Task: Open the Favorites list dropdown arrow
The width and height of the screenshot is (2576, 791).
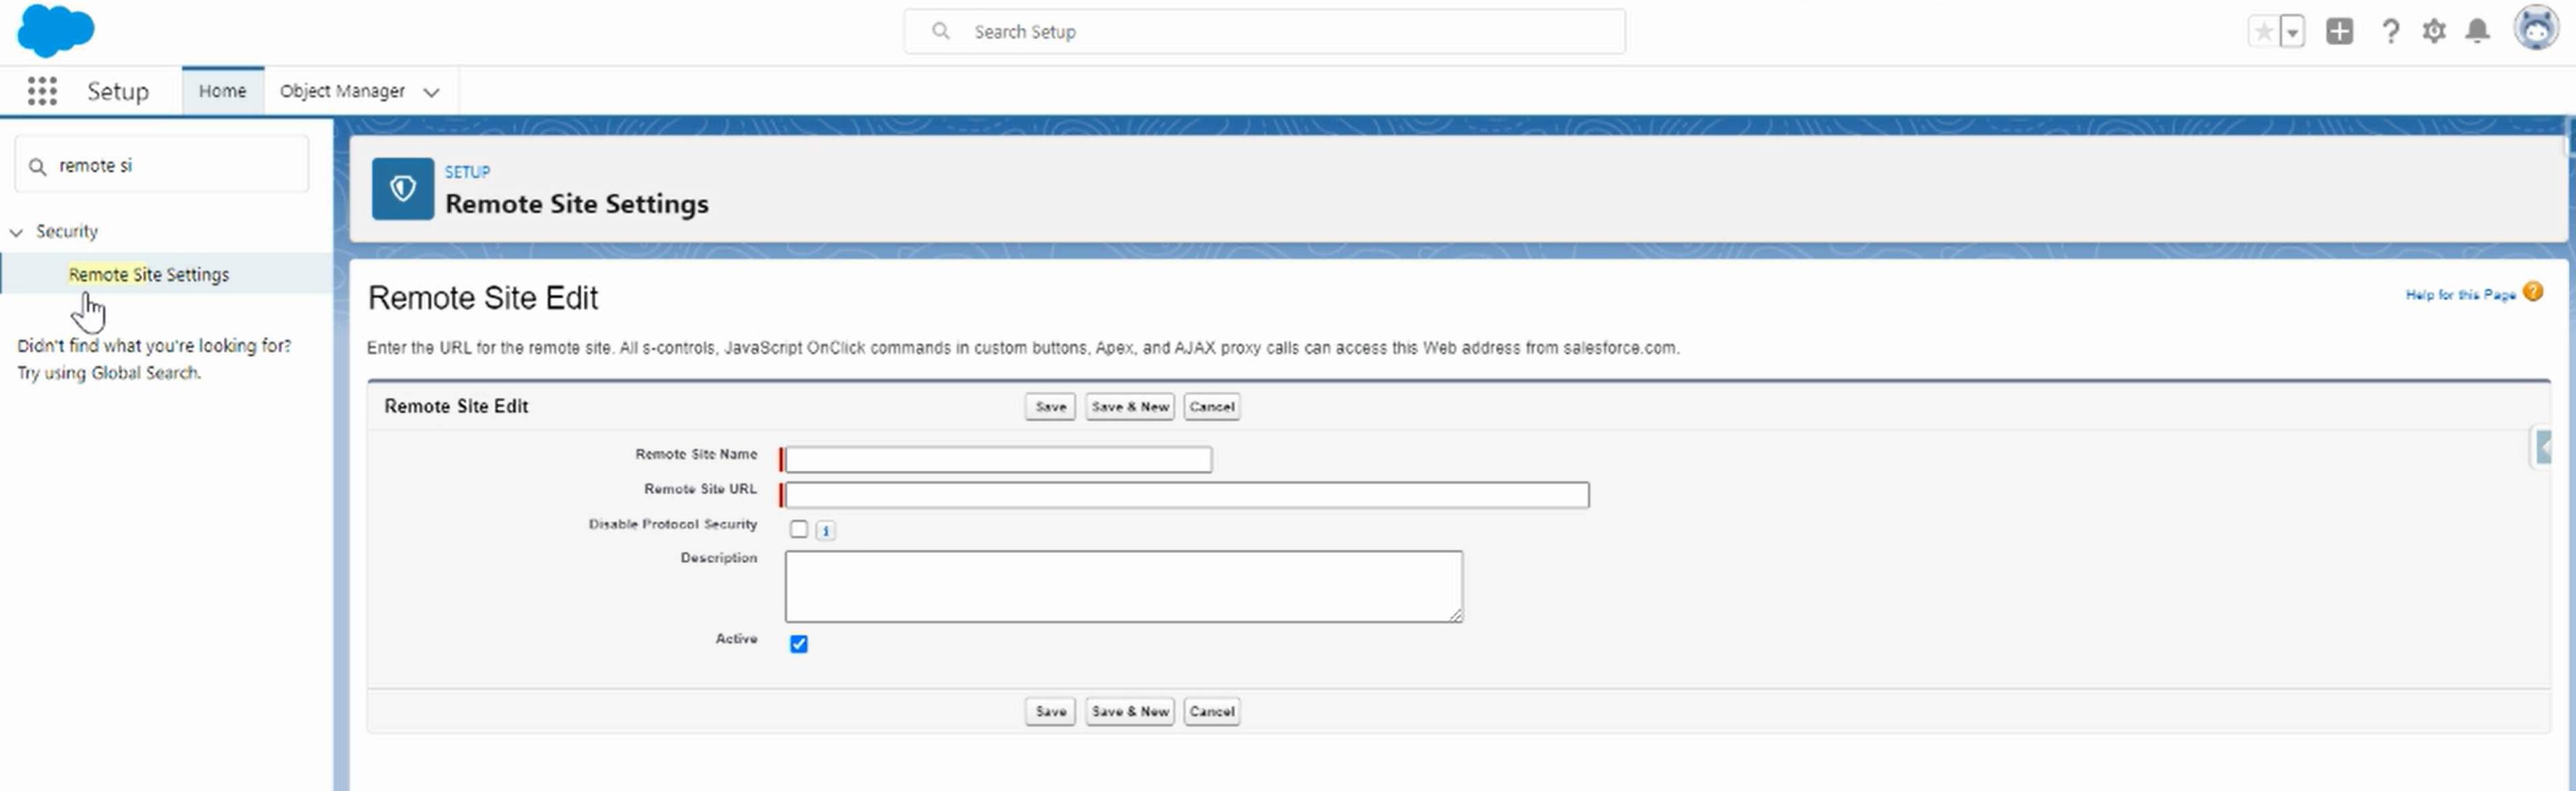Action: point(2292,32)
